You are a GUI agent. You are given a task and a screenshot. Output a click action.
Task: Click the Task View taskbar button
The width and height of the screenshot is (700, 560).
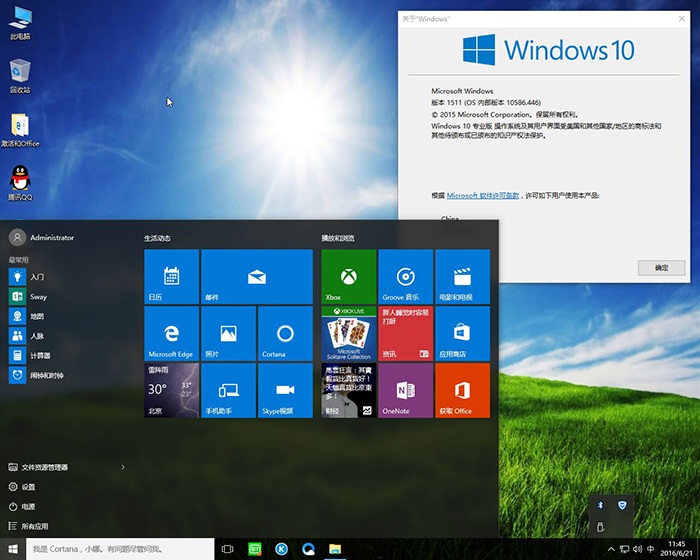[x=227, y=549]
